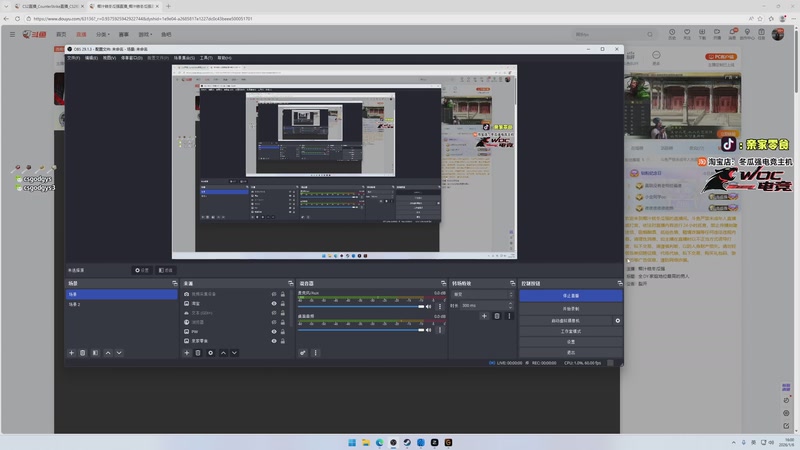Open OBS 视图(V) menu
800x450 pixels.
(x=109, y=58)
